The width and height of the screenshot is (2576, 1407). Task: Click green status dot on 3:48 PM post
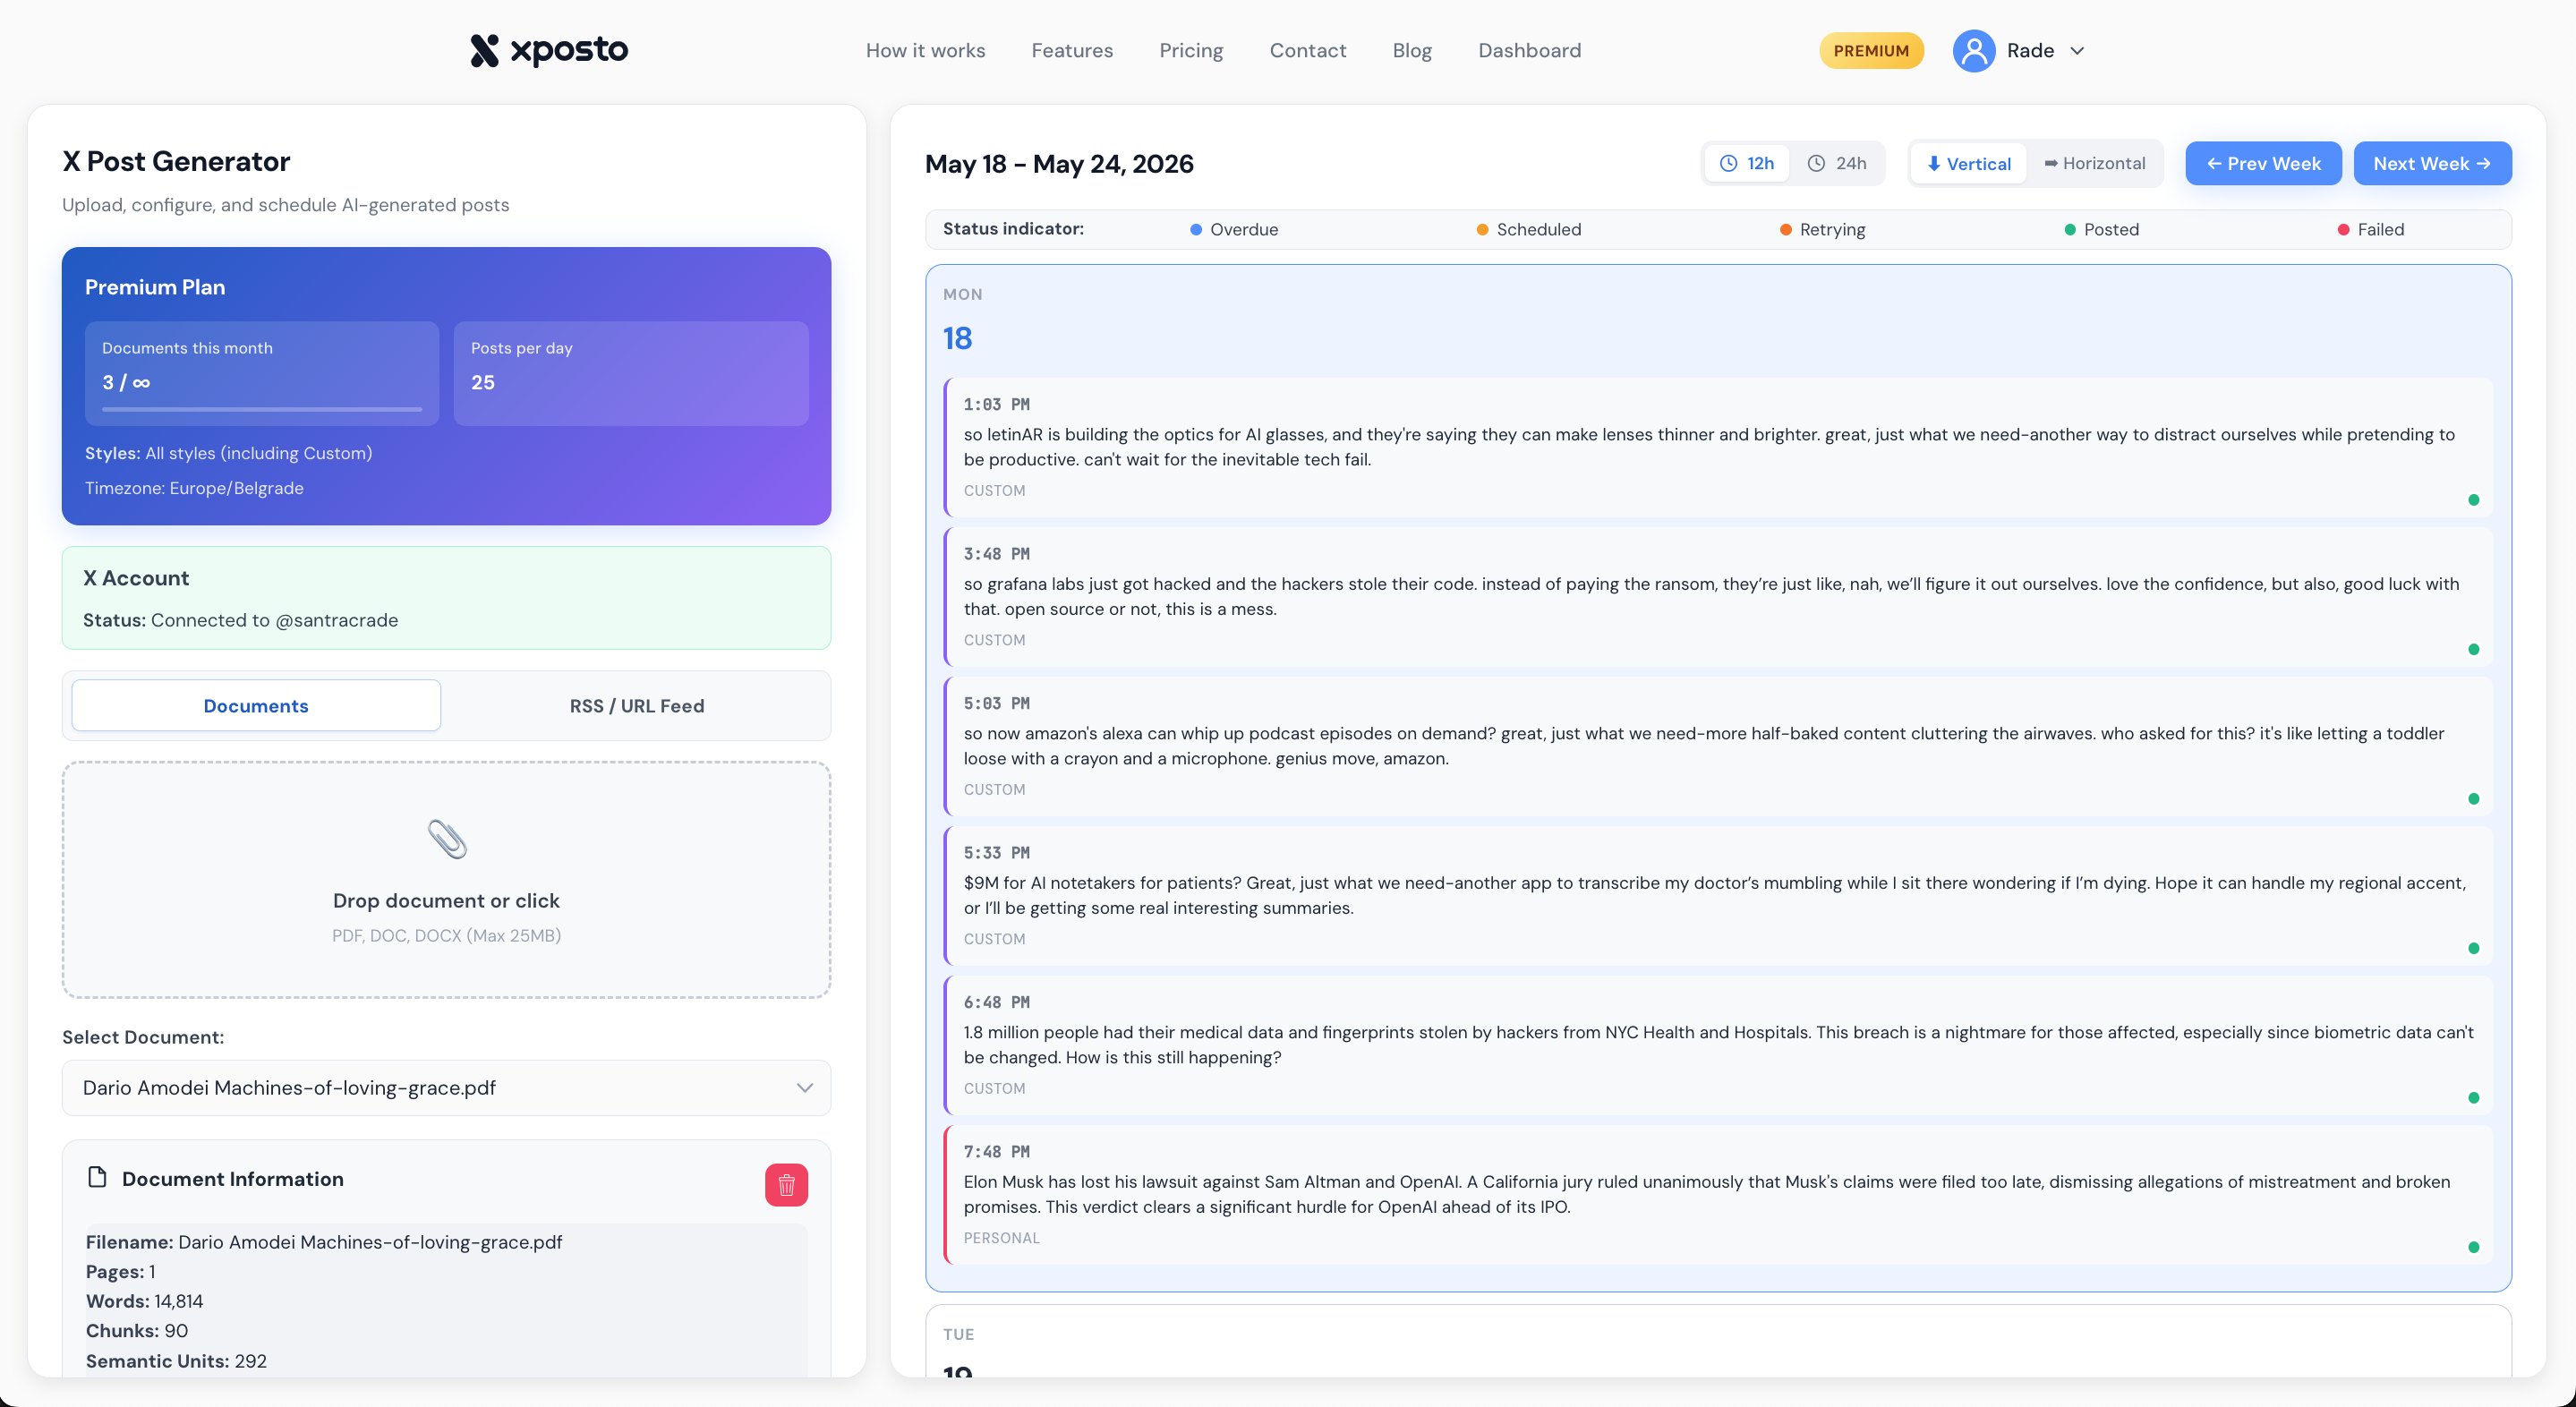(2473, 649)
